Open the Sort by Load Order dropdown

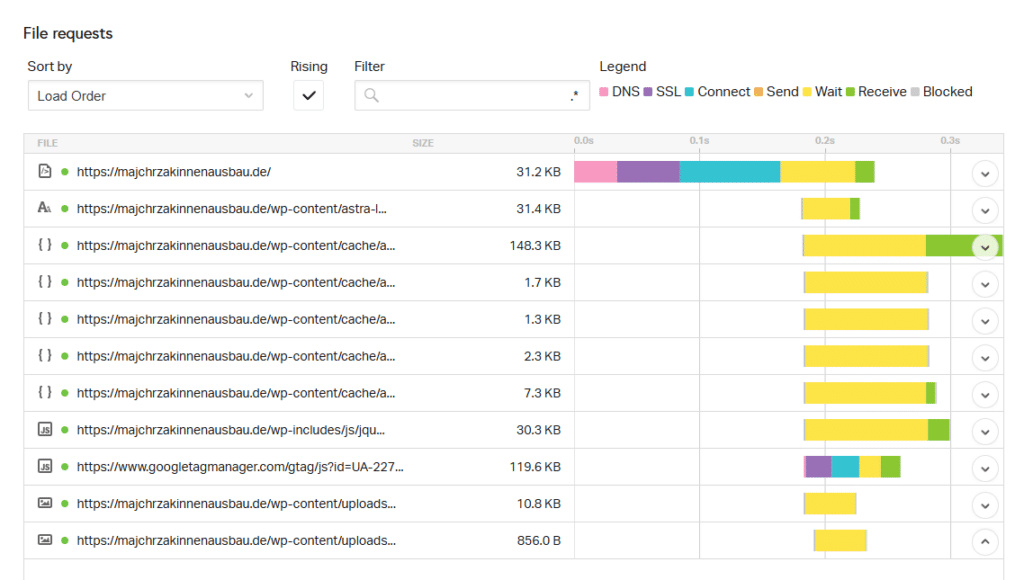(x=145, y=96)
